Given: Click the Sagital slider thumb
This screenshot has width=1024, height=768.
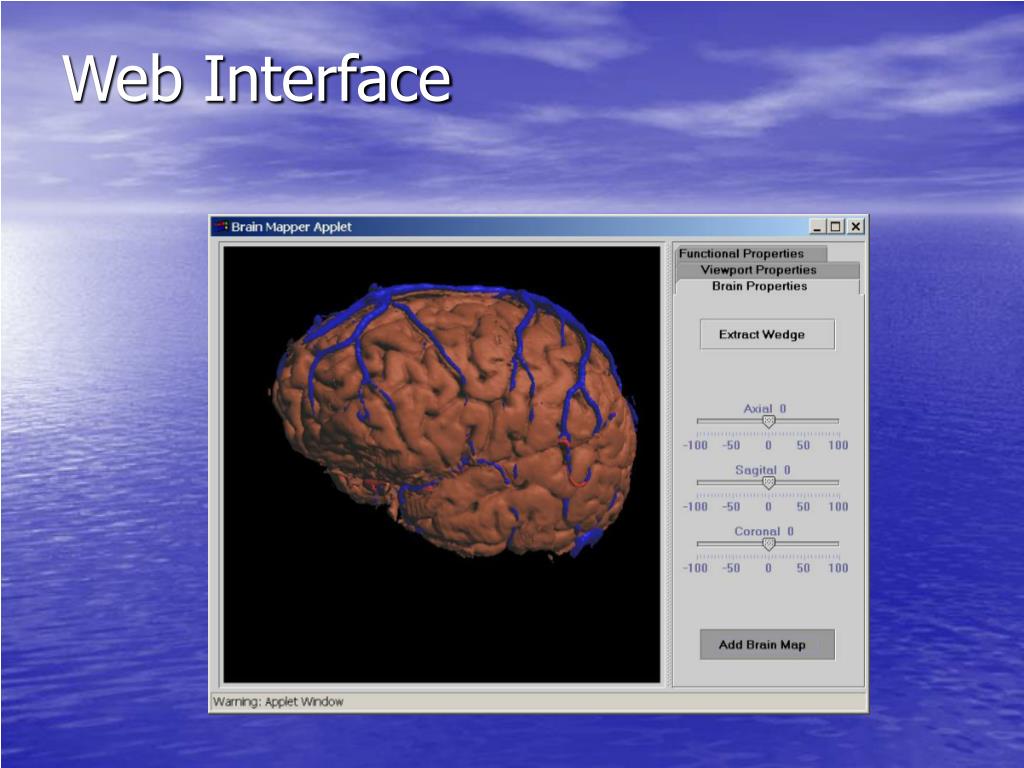Looking at the screenshot, I should (x=769, y=483).
